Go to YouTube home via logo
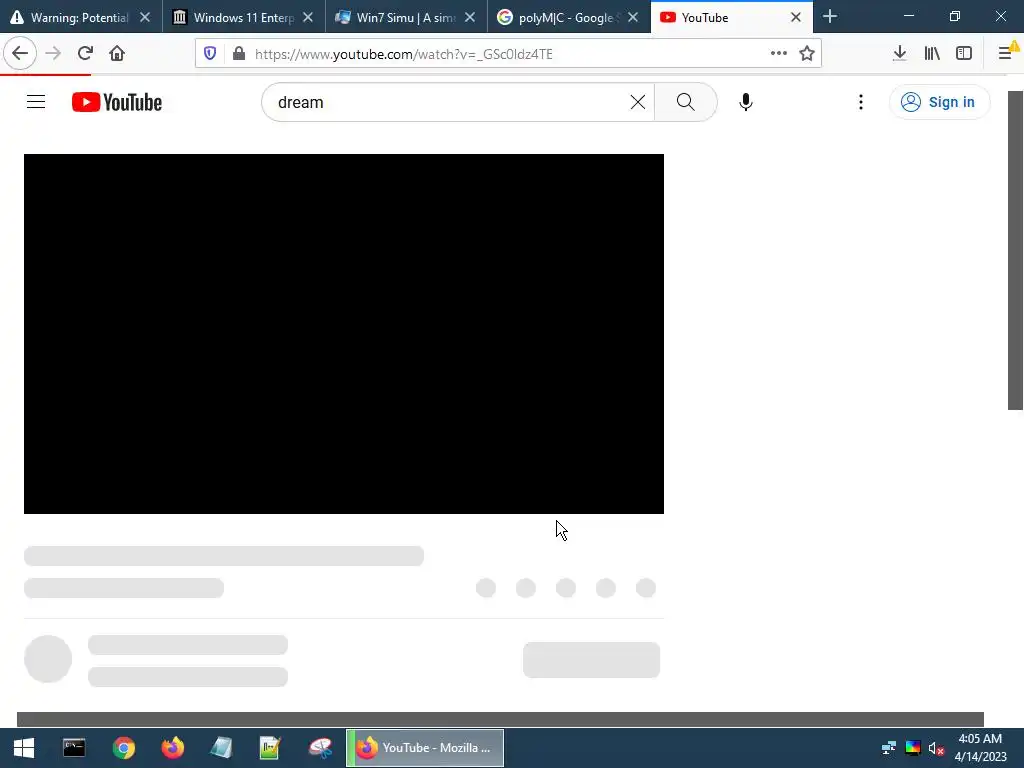This screenshot has height=768, width=1024. [x=117, y=102]
